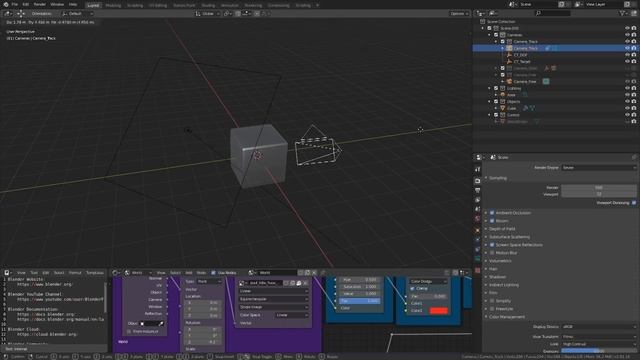Click the Render samples field
The width and height of the screenshot is (640, 360).
[598, 188]
